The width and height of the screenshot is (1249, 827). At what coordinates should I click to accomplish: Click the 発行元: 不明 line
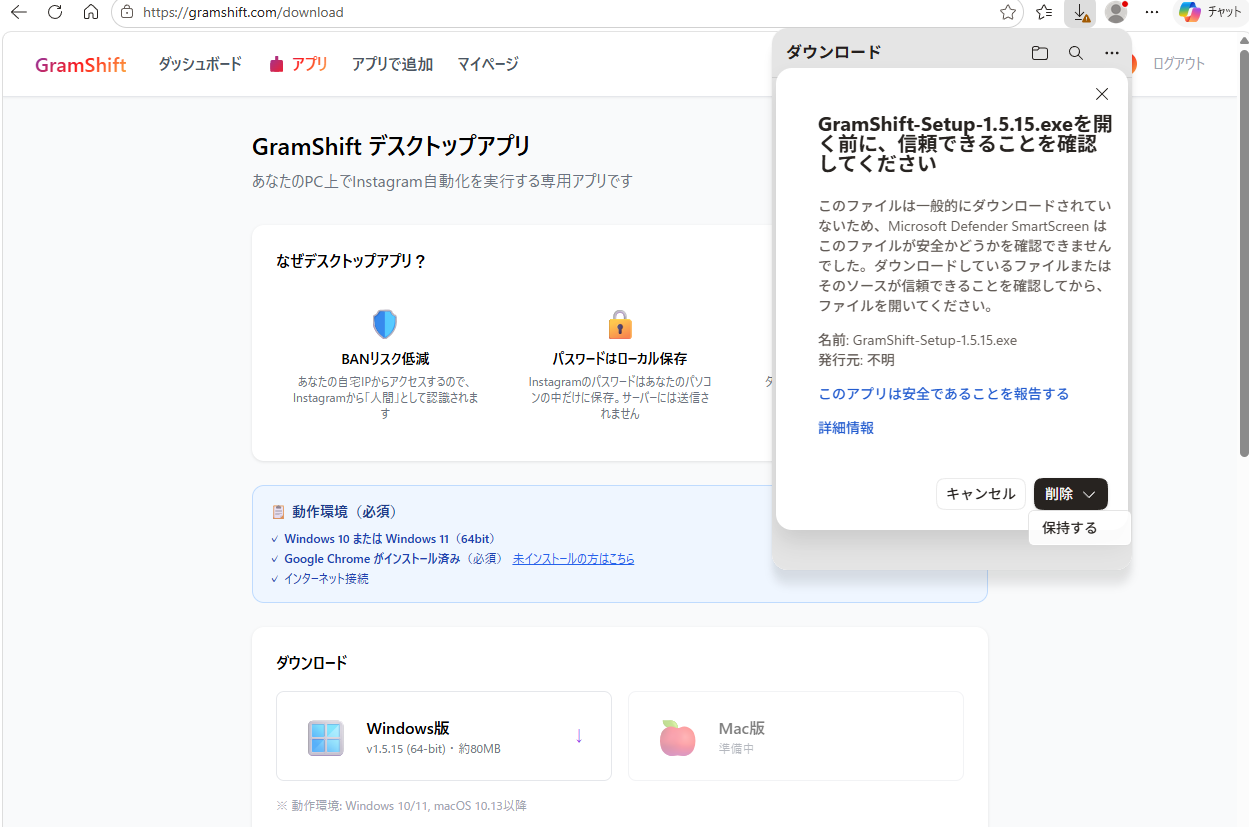856,360
